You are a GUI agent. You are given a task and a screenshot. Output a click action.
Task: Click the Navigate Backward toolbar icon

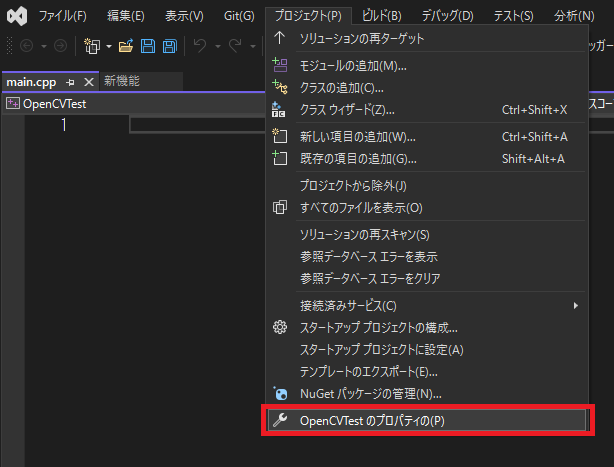click(x=26, y=46)
